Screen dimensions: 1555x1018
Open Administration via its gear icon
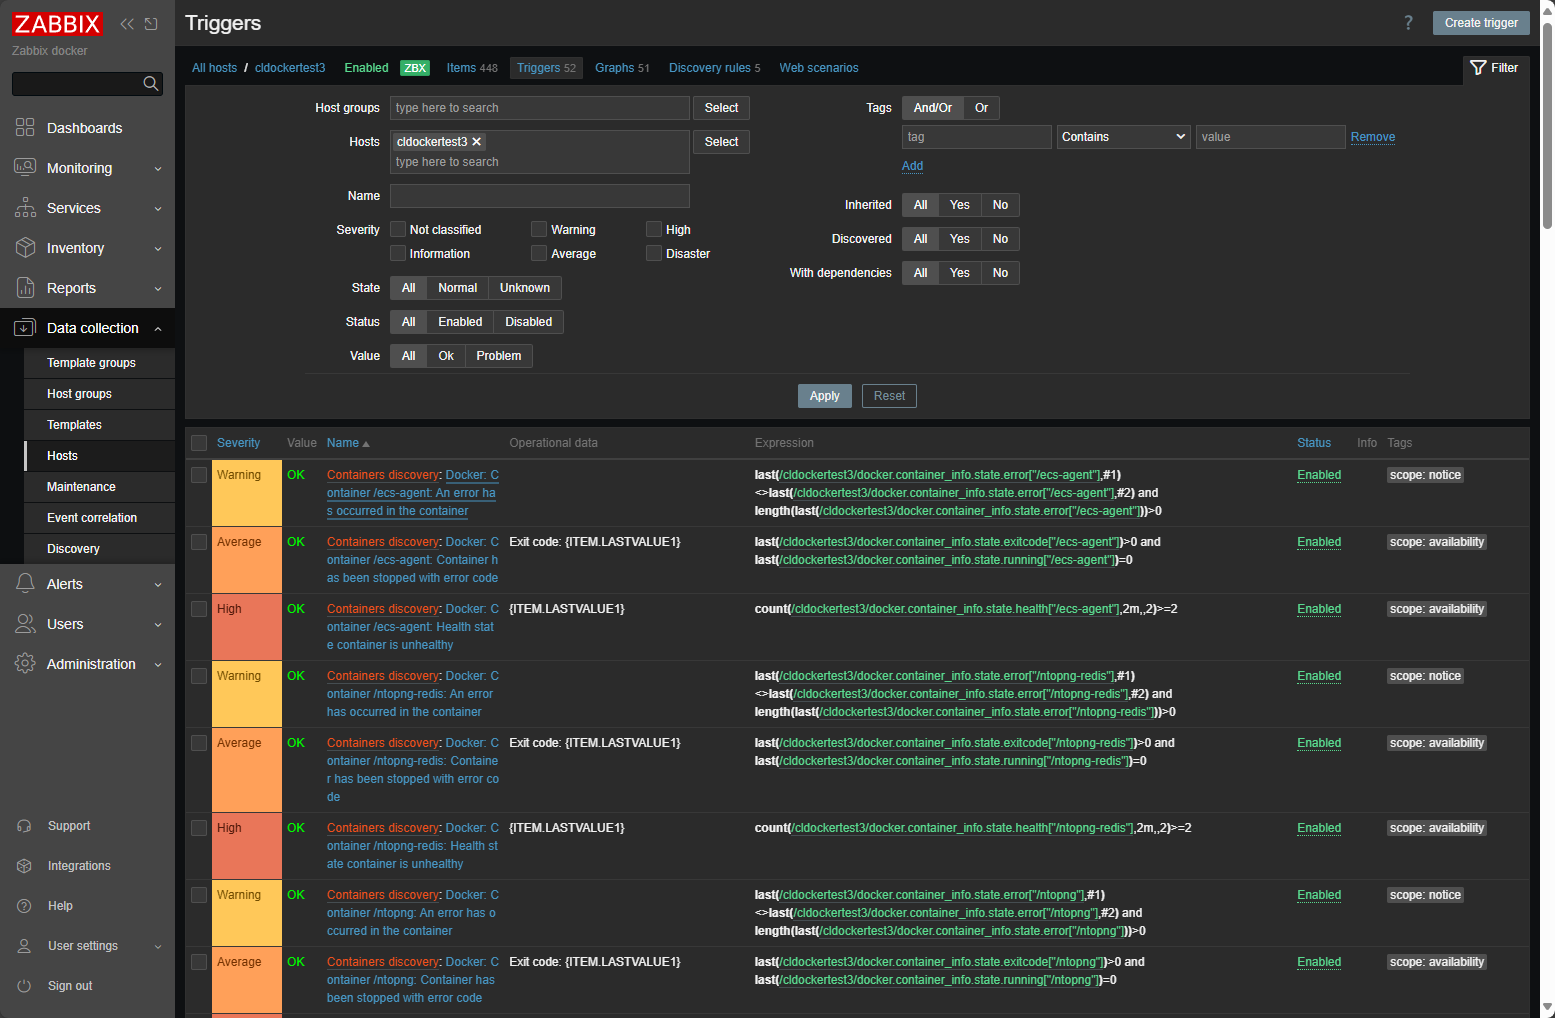[x=24, y=664]
